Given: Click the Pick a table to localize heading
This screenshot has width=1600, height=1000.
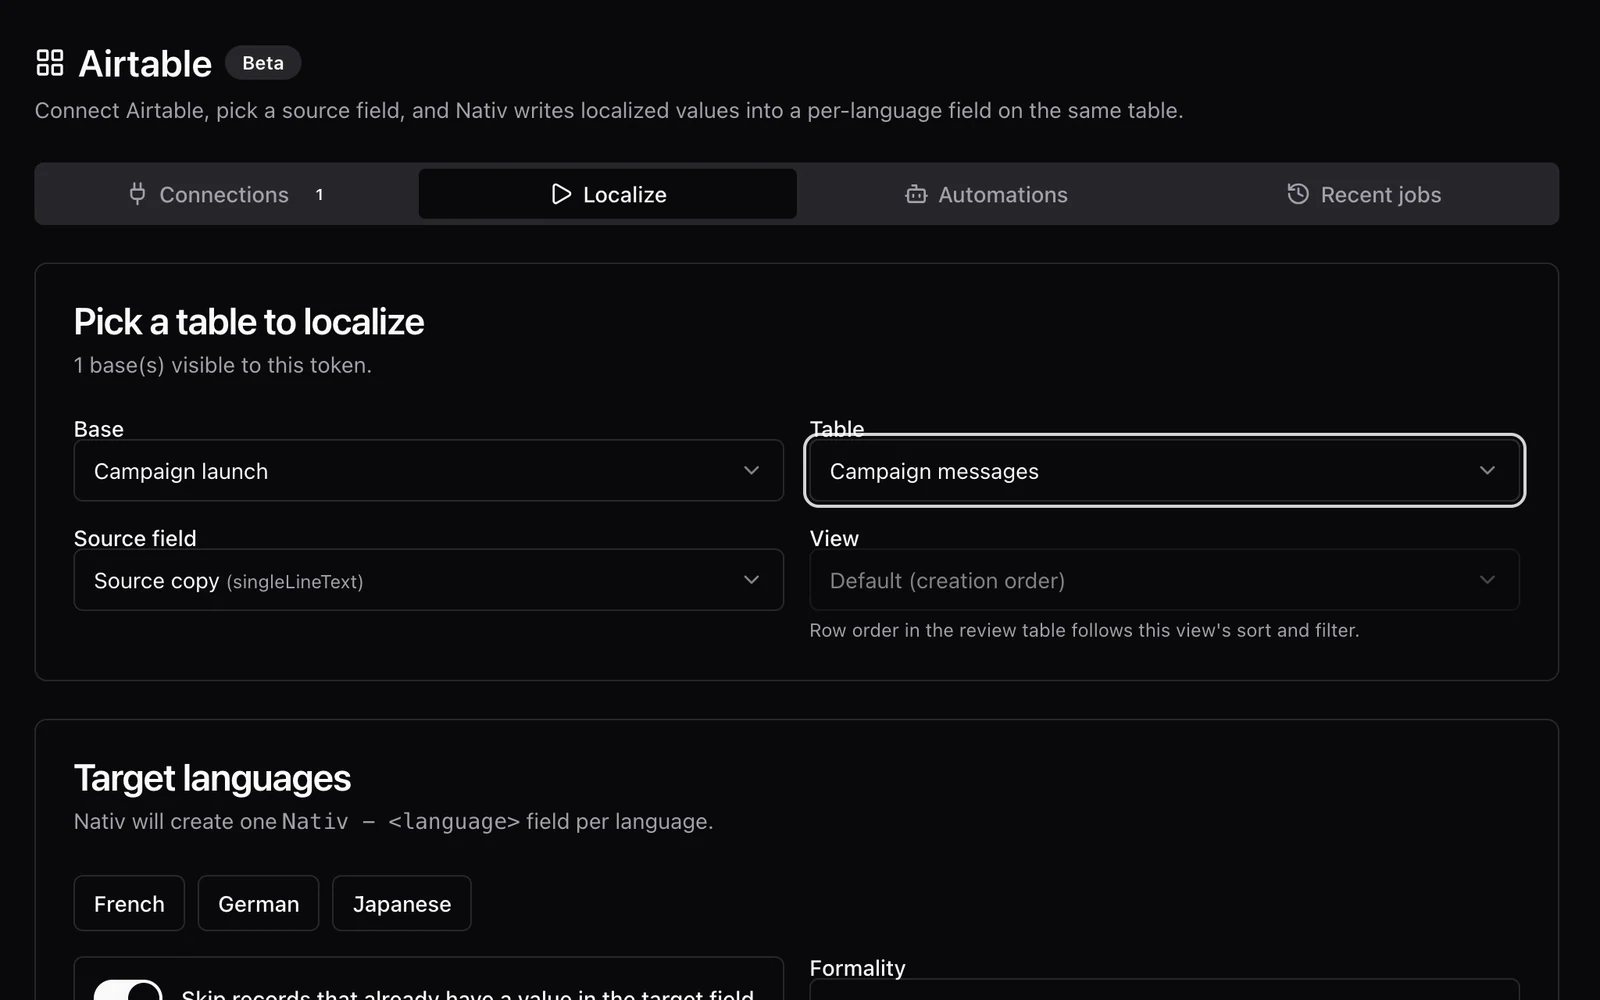Looking at the screenshot, I should (x=249, y=322).
